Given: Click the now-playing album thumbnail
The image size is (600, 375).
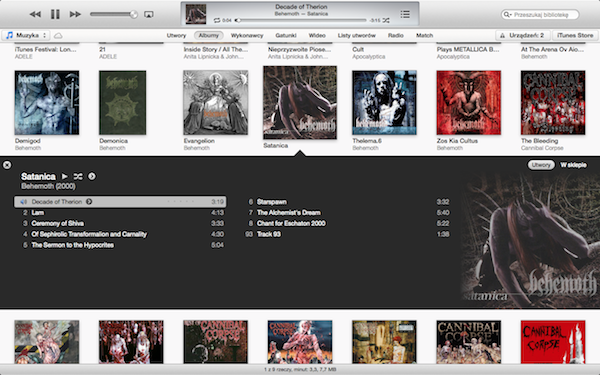Looking at the screenshot, I should point(196,14).
